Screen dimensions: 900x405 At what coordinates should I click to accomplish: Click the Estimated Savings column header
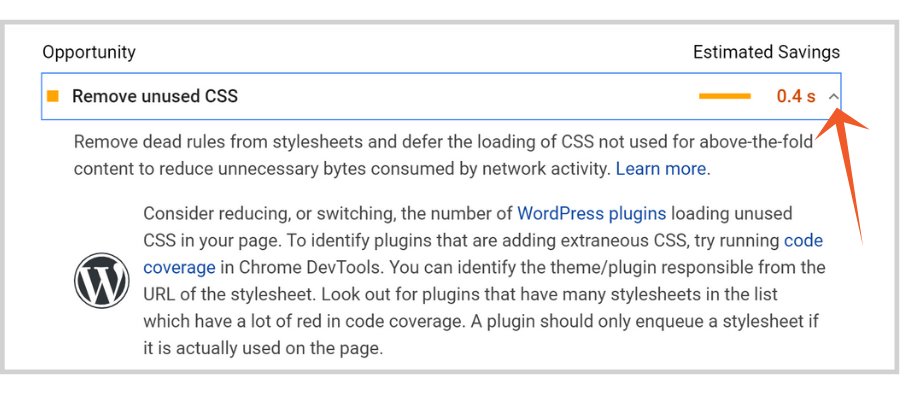click(x=766, y=52)
